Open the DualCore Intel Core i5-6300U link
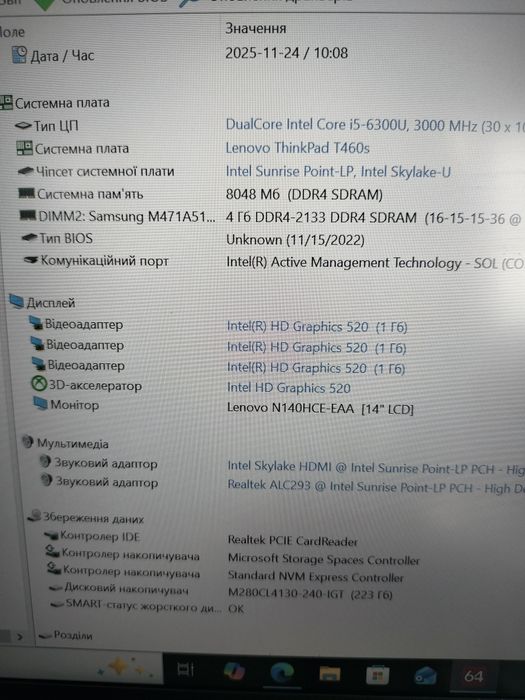Screen dimensions: 525x700 point(375,125)
